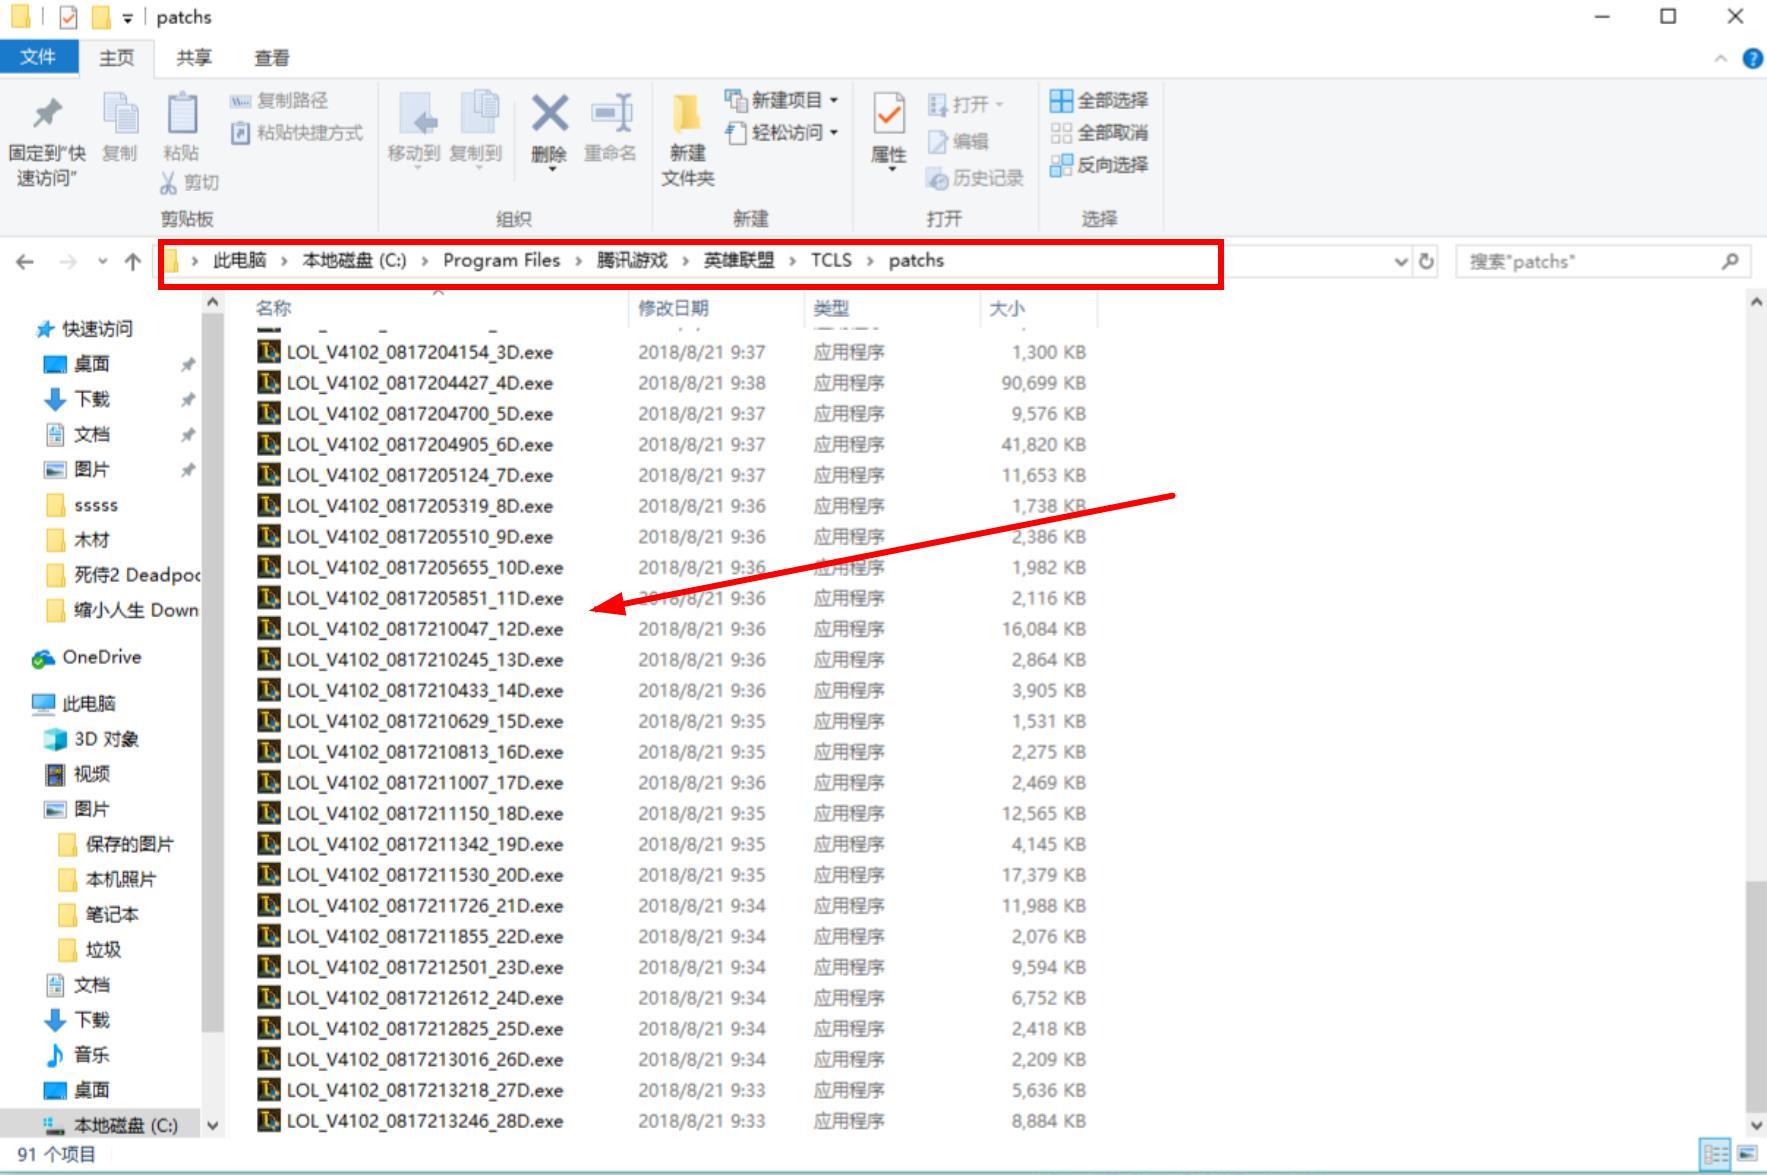
Task: Open the Quick Access Toolbar customize dropdown
Action: pos(127,18)
